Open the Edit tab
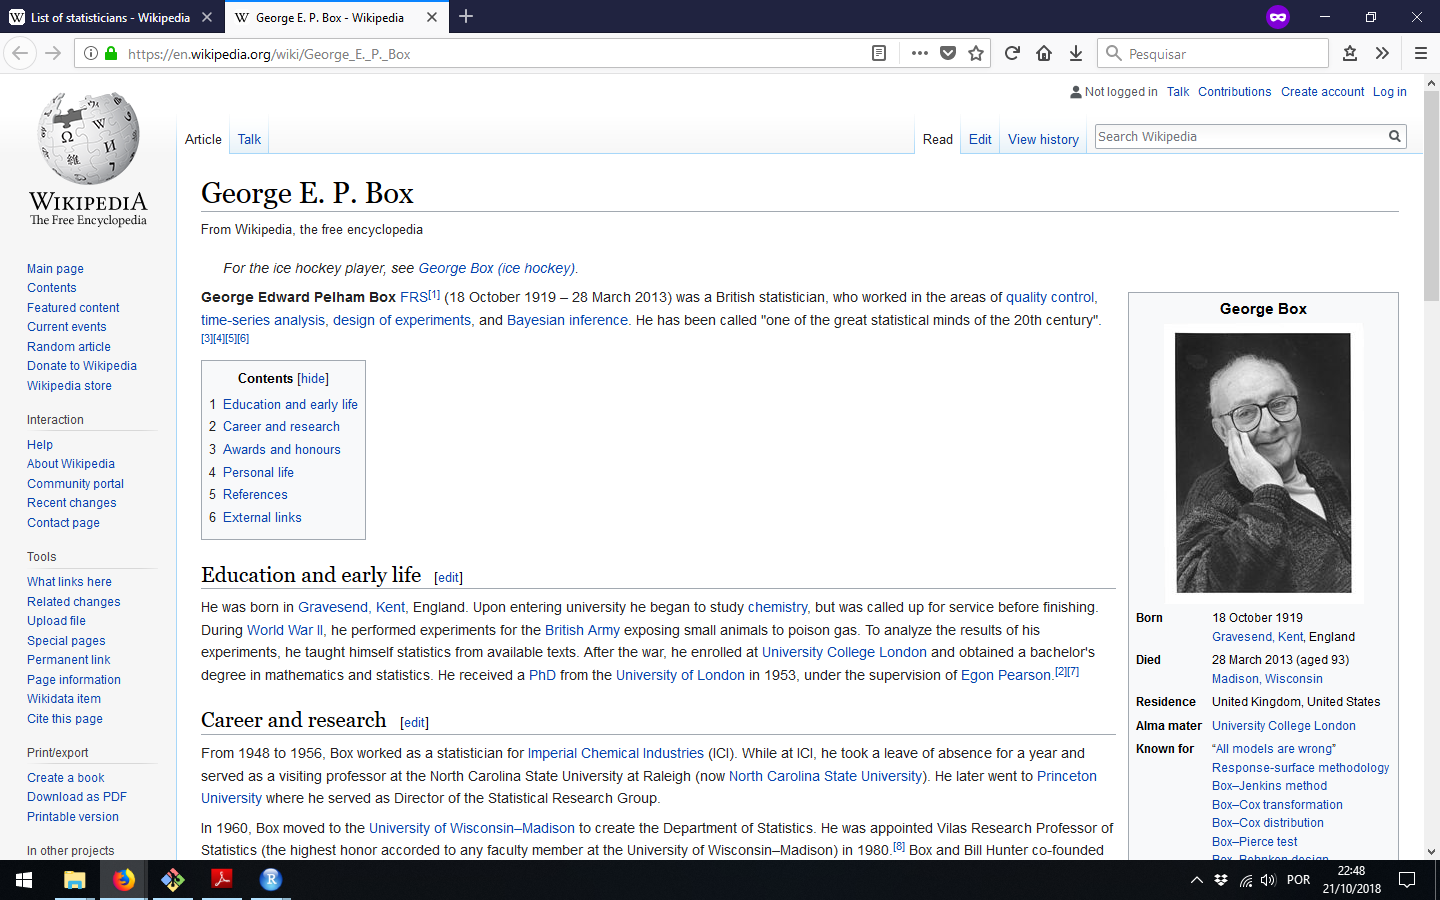Screen dimensions: 1440x900 (x=980, y=139)
